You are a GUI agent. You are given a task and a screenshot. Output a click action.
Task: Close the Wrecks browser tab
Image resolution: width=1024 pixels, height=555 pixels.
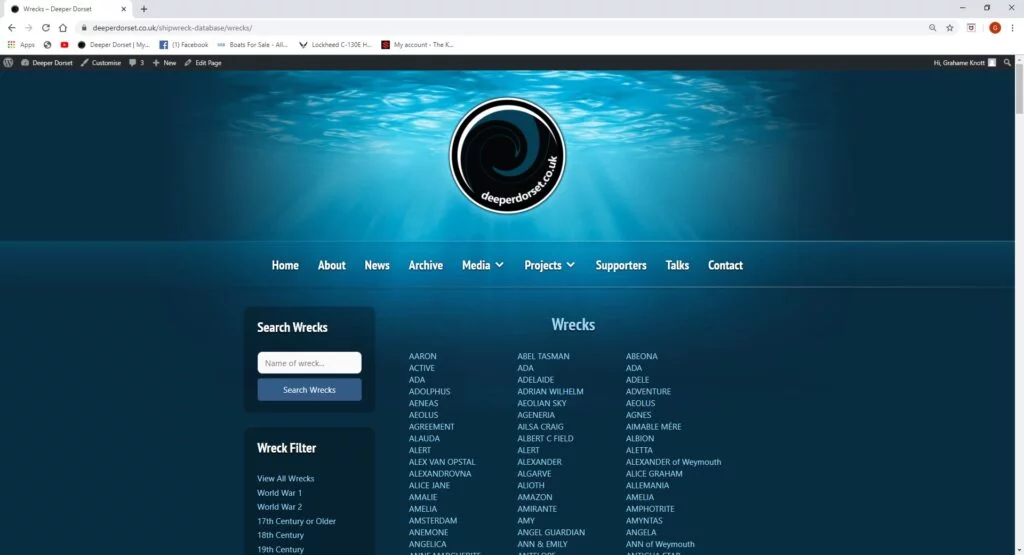123,9
